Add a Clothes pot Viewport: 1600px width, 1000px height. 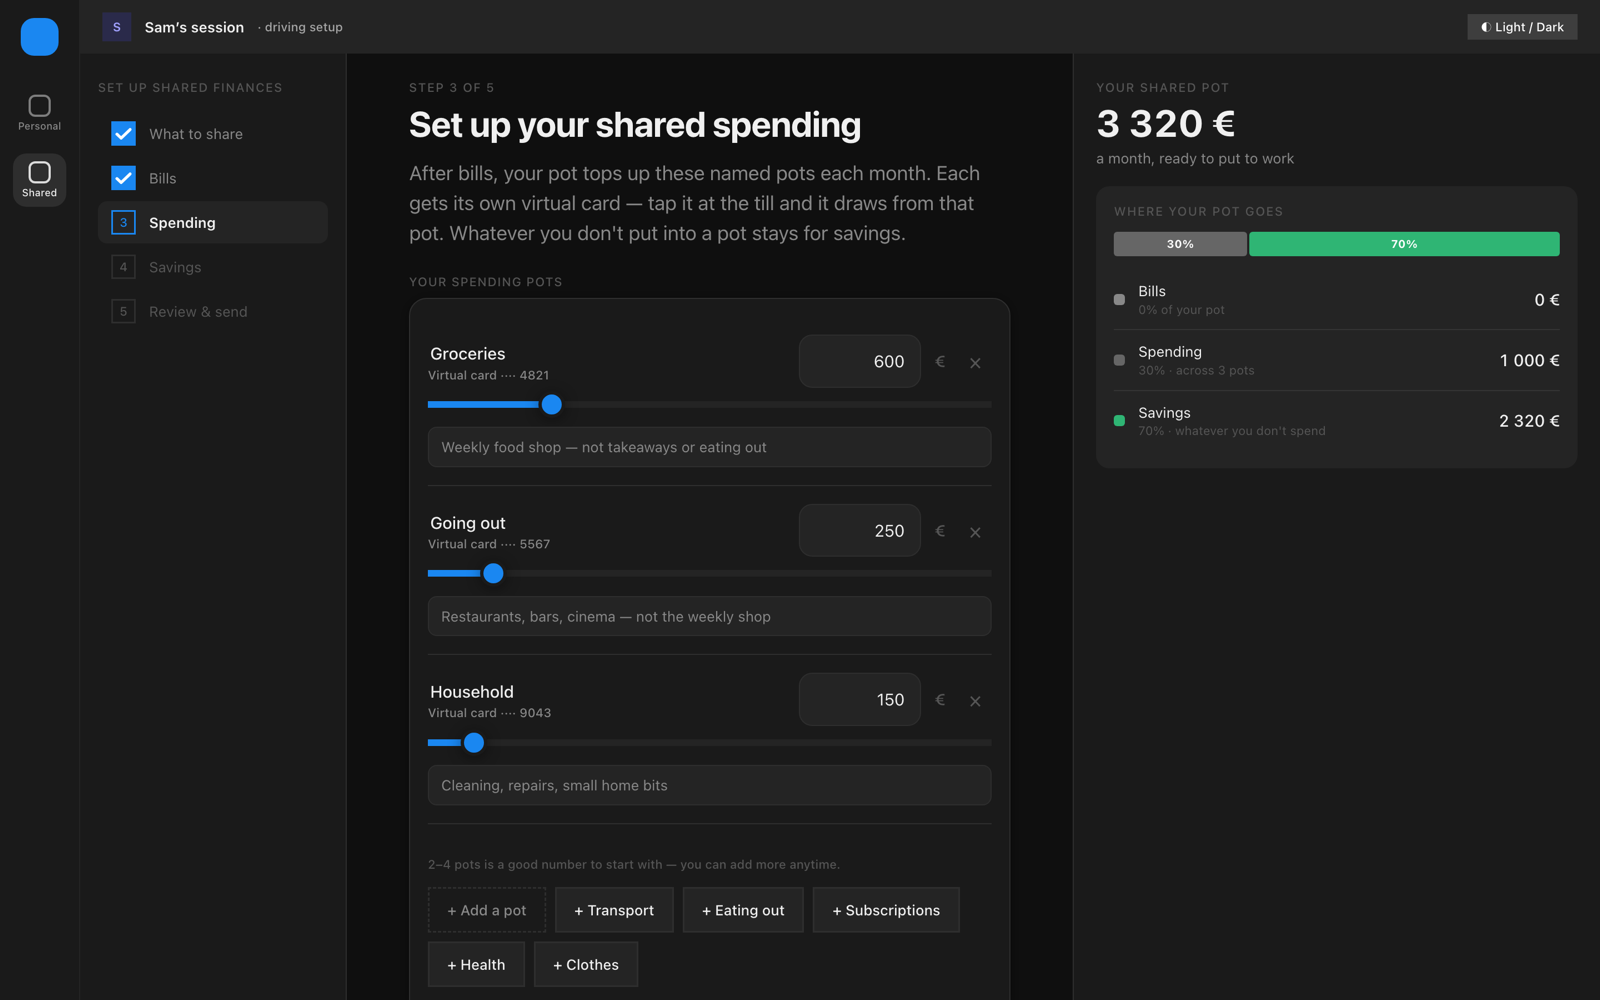pyautogui.click(x=586, y=964)
